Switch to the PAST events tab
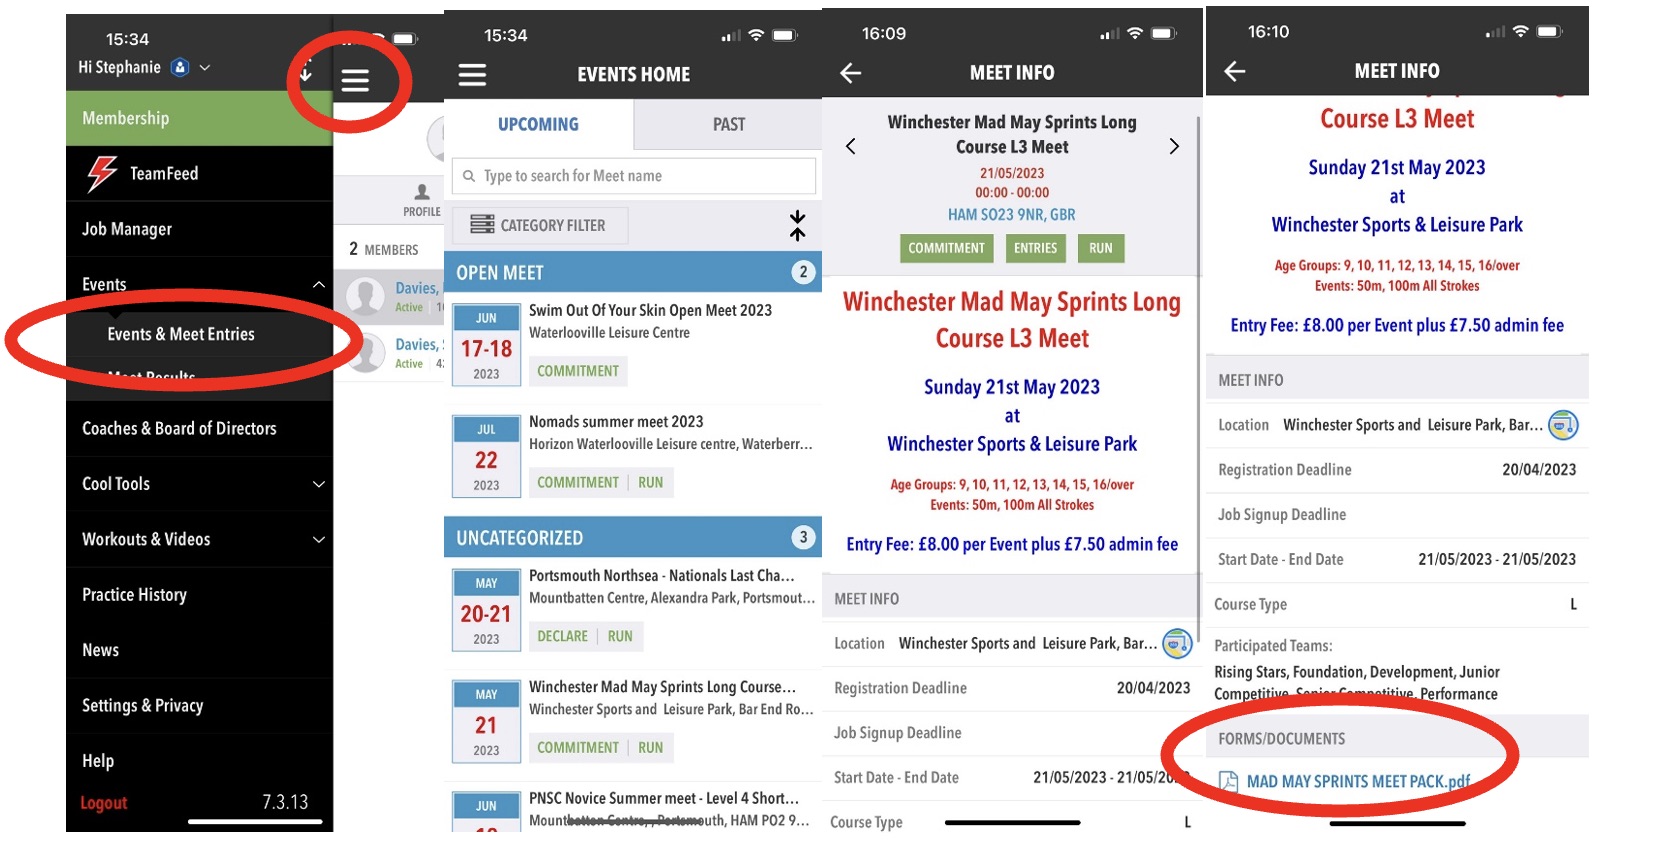This screenshot has height=850, width=1678. (x=728, y=124)
